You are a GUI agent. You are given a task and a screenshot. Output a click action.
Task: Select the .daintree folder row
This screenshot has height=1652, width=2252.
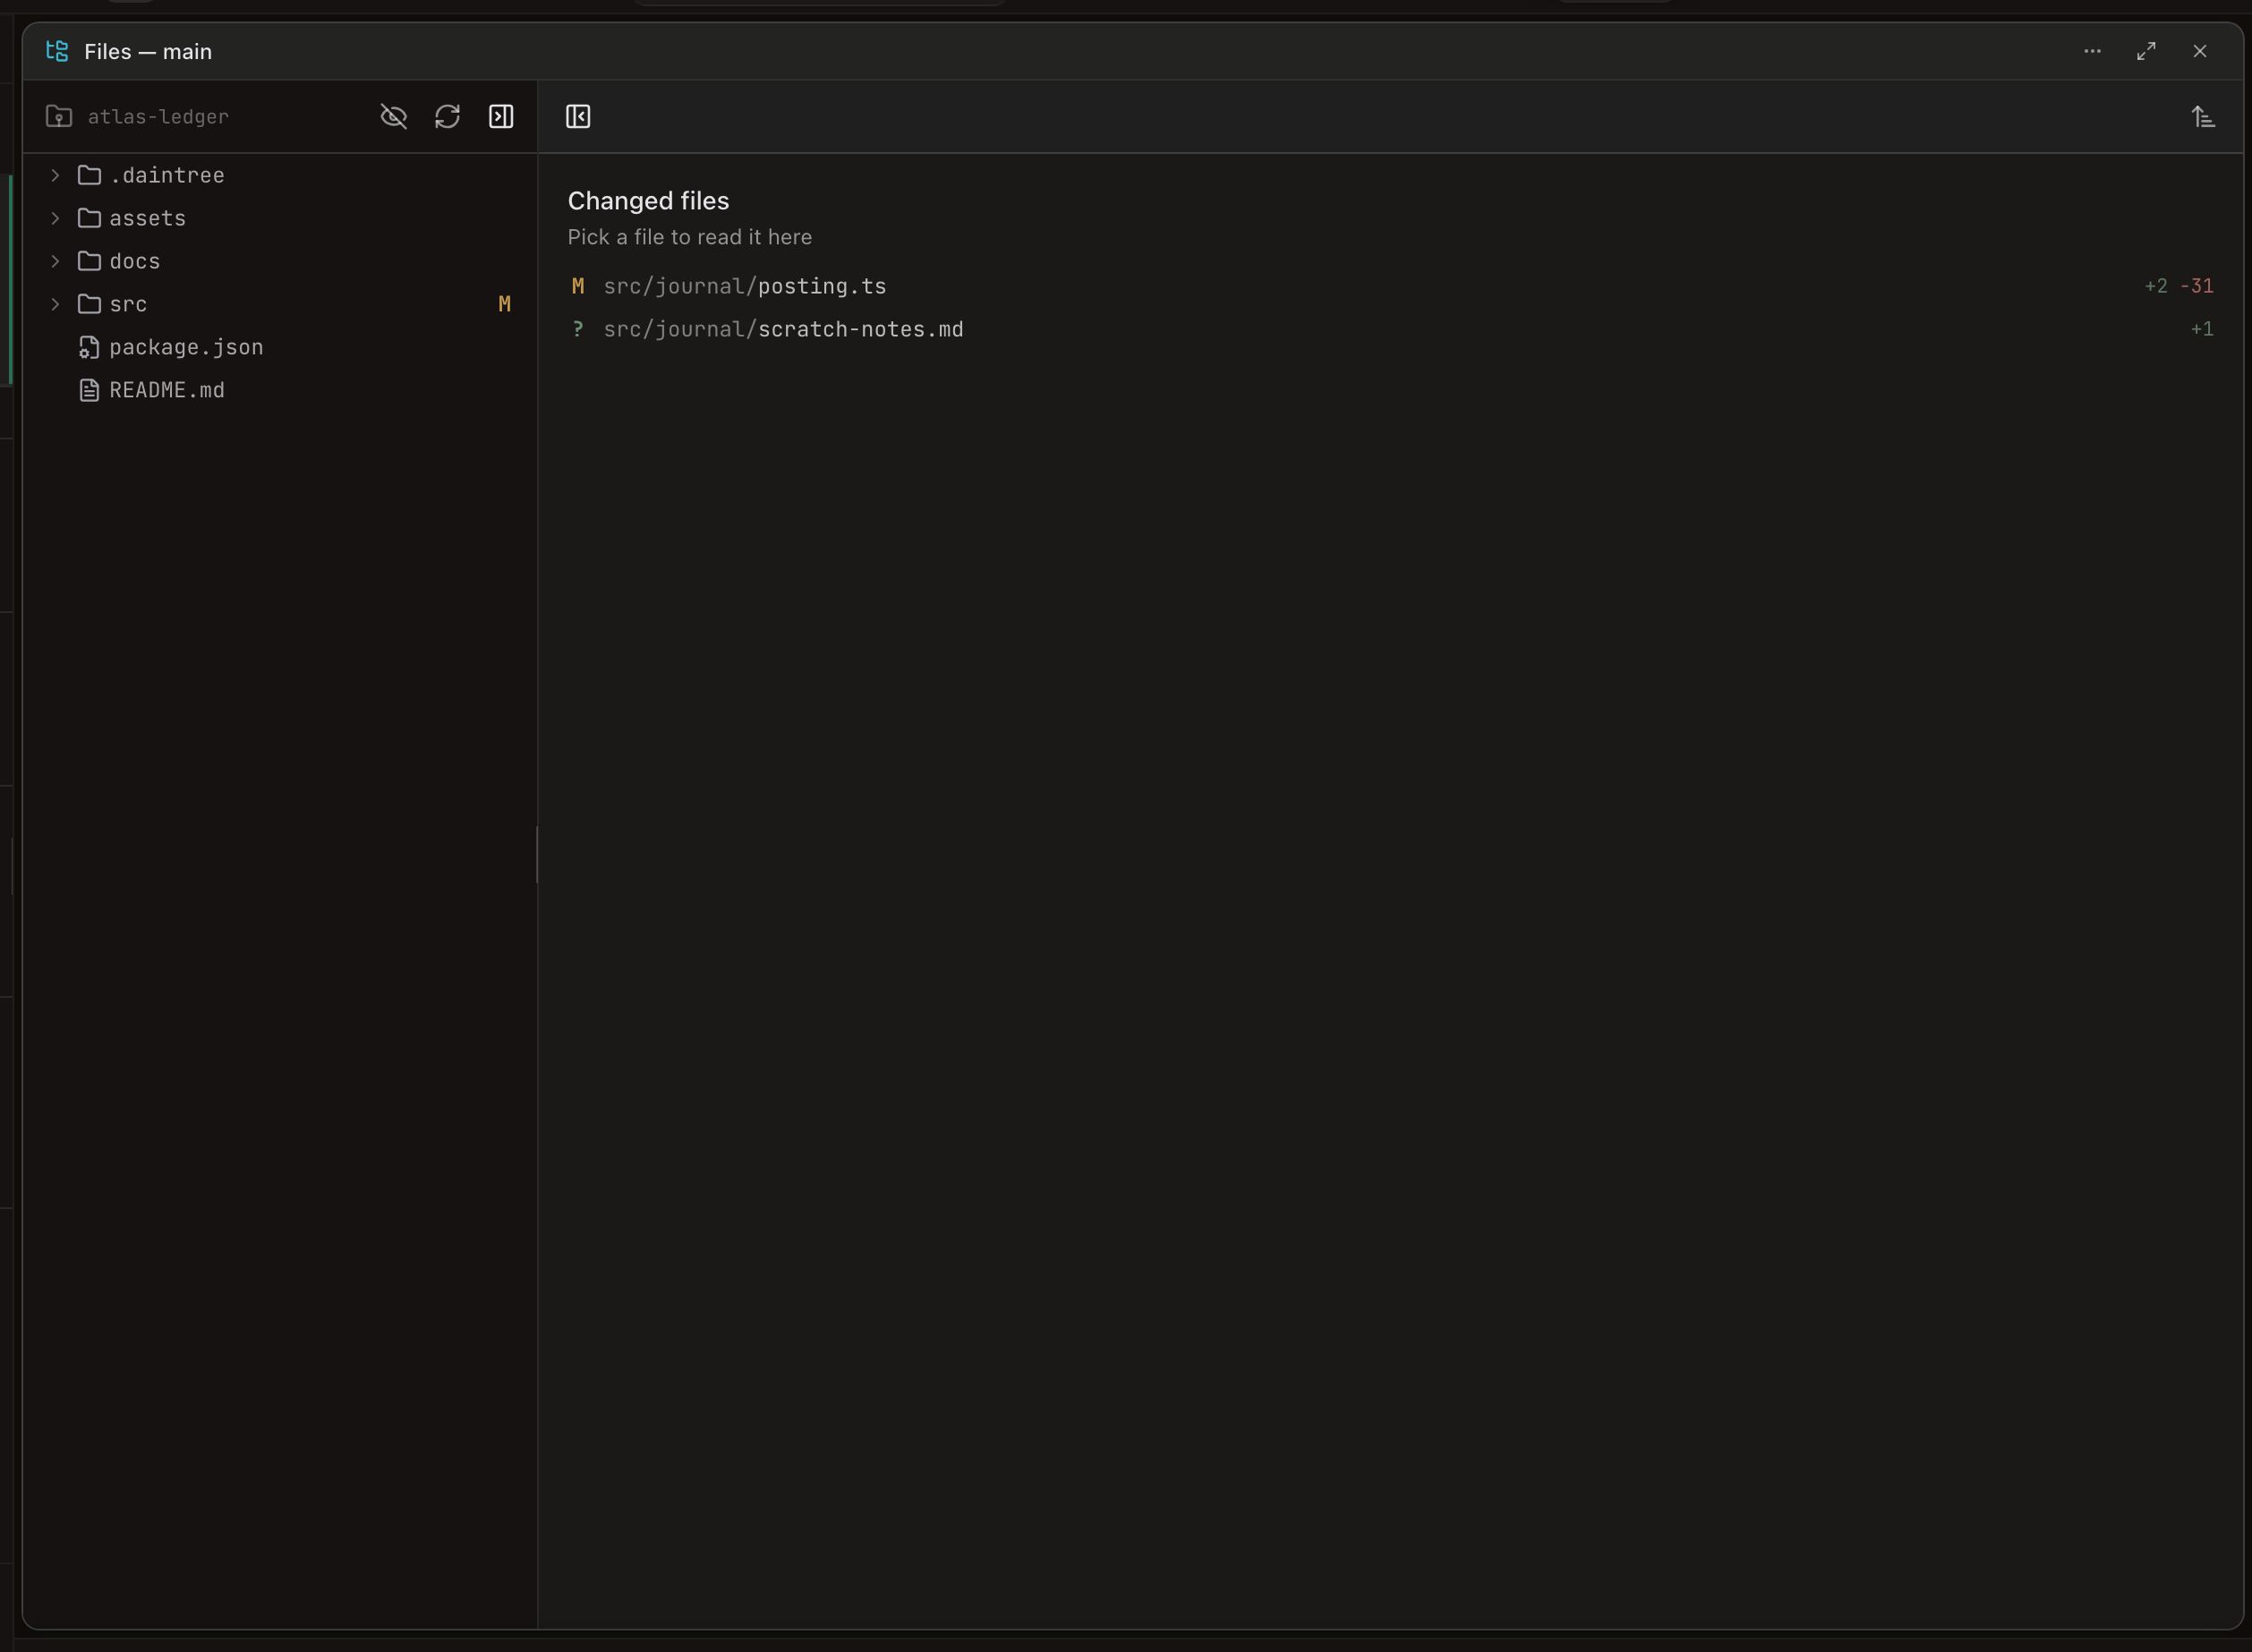click(x=280, y=175)
